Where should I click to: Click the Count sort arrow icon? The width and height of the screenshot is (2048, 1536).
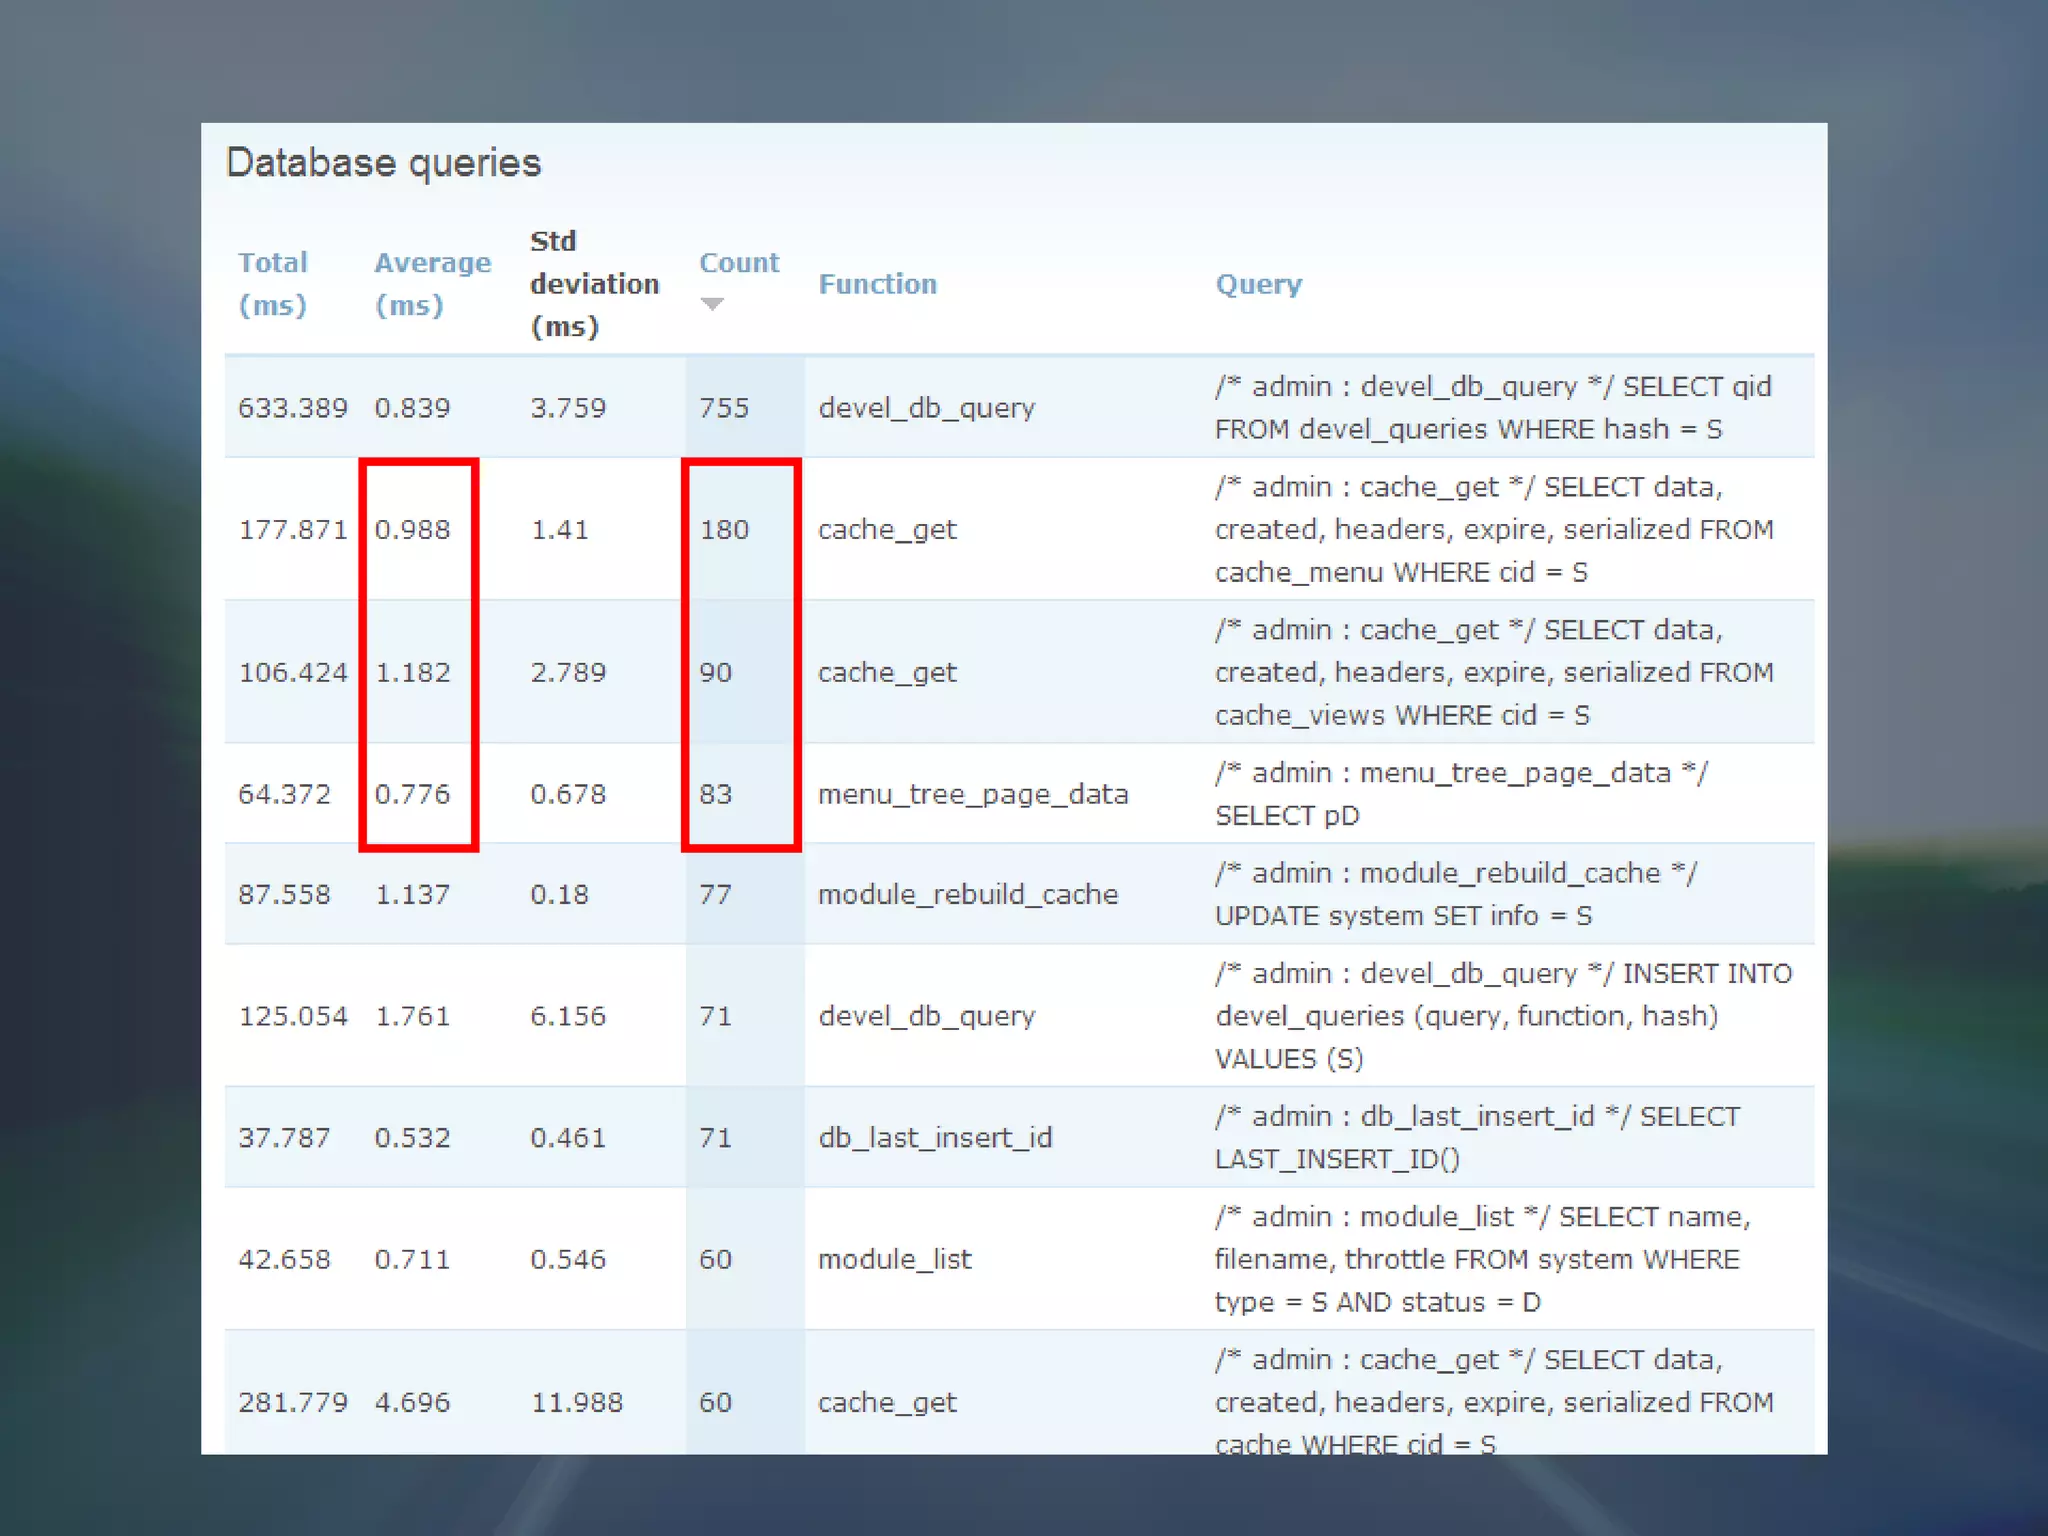click(711, 304)
